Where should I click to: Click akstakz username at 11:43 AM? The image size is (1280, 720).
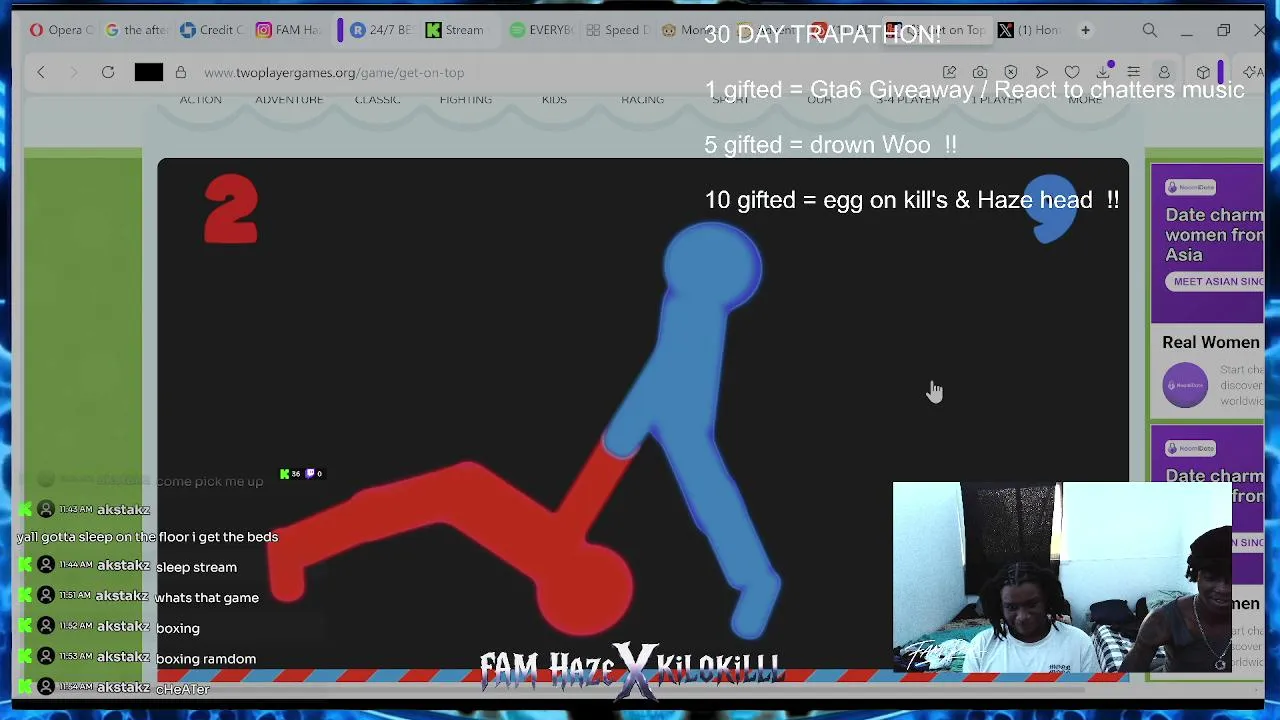click(123, 510)
